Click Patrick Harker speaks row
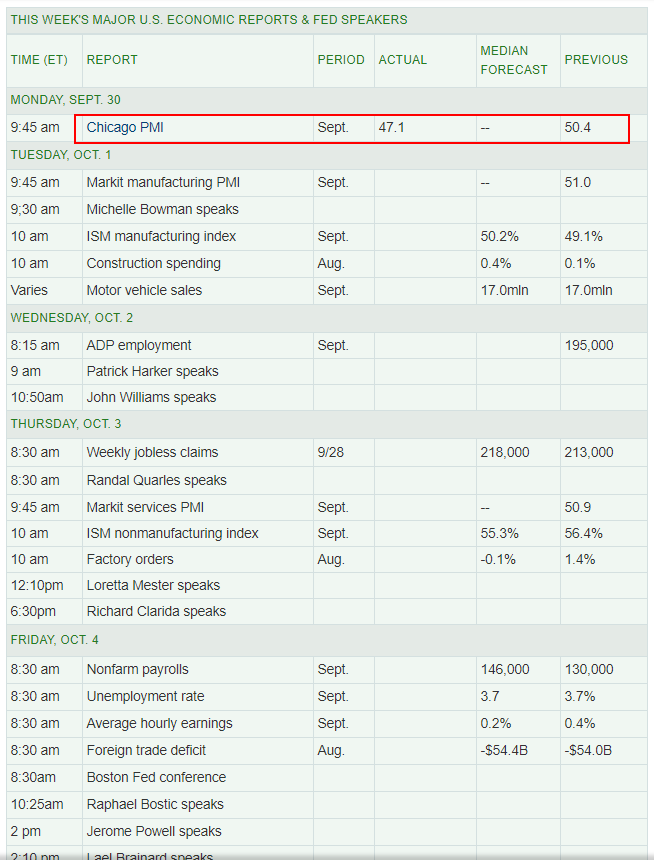654x860 pixels. (326, 371)
